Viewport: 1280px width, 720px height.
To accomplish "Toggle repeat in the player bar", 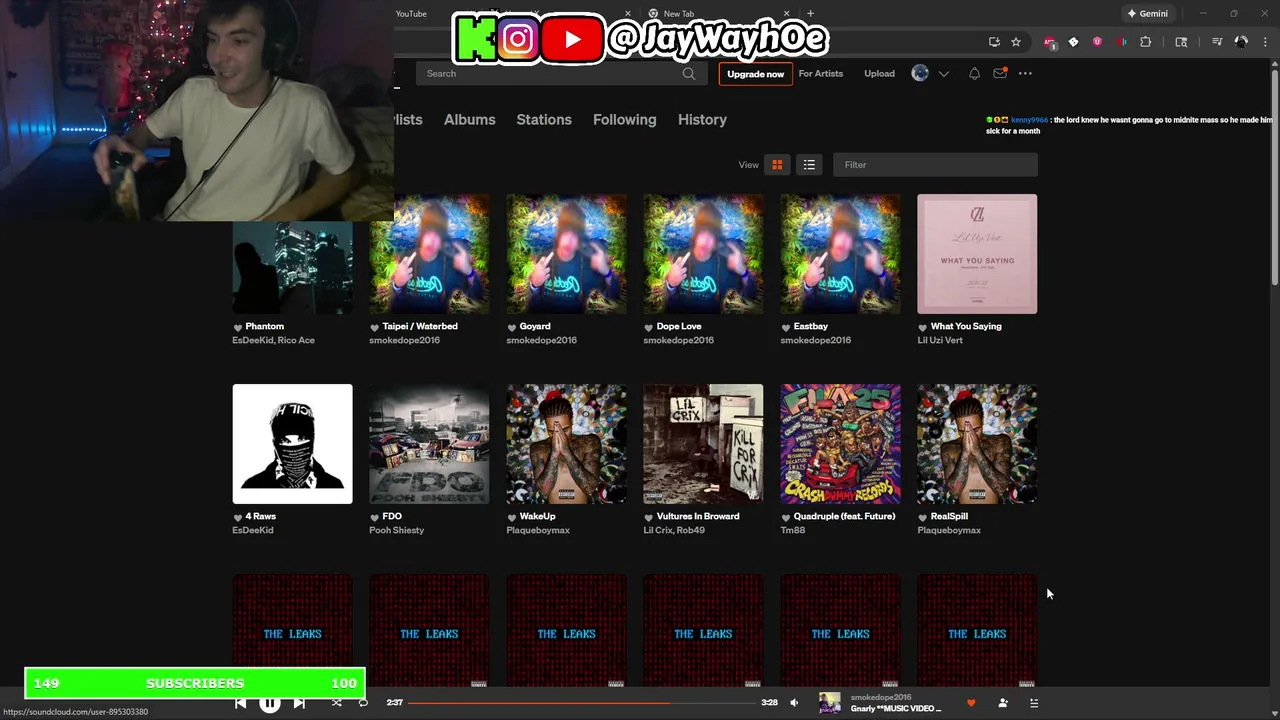I will pyautogui.click(x=363, y=703).
